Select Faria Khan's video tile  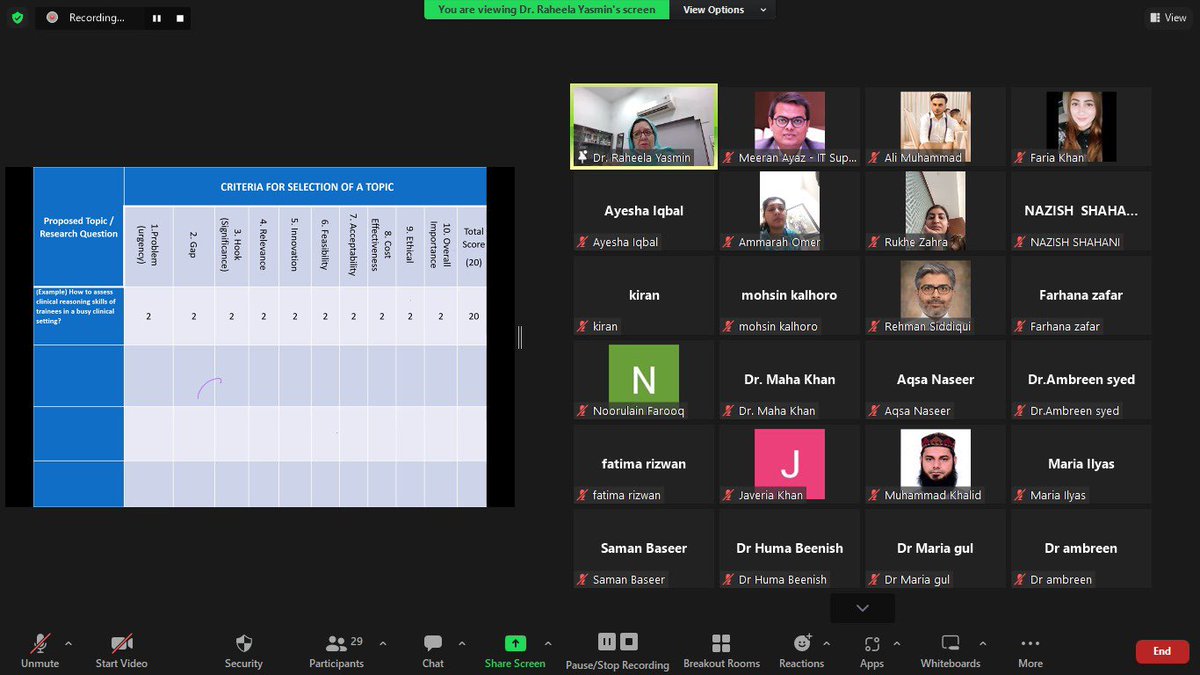(1081, 126)
